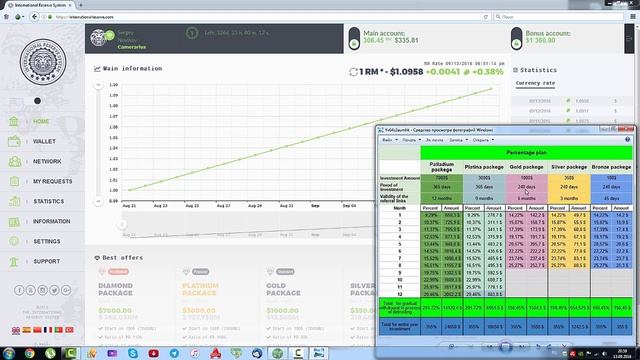Toggle the Main account switch
Image resolution: width=640 pixels, height=360 pixels.
[354, 39]
